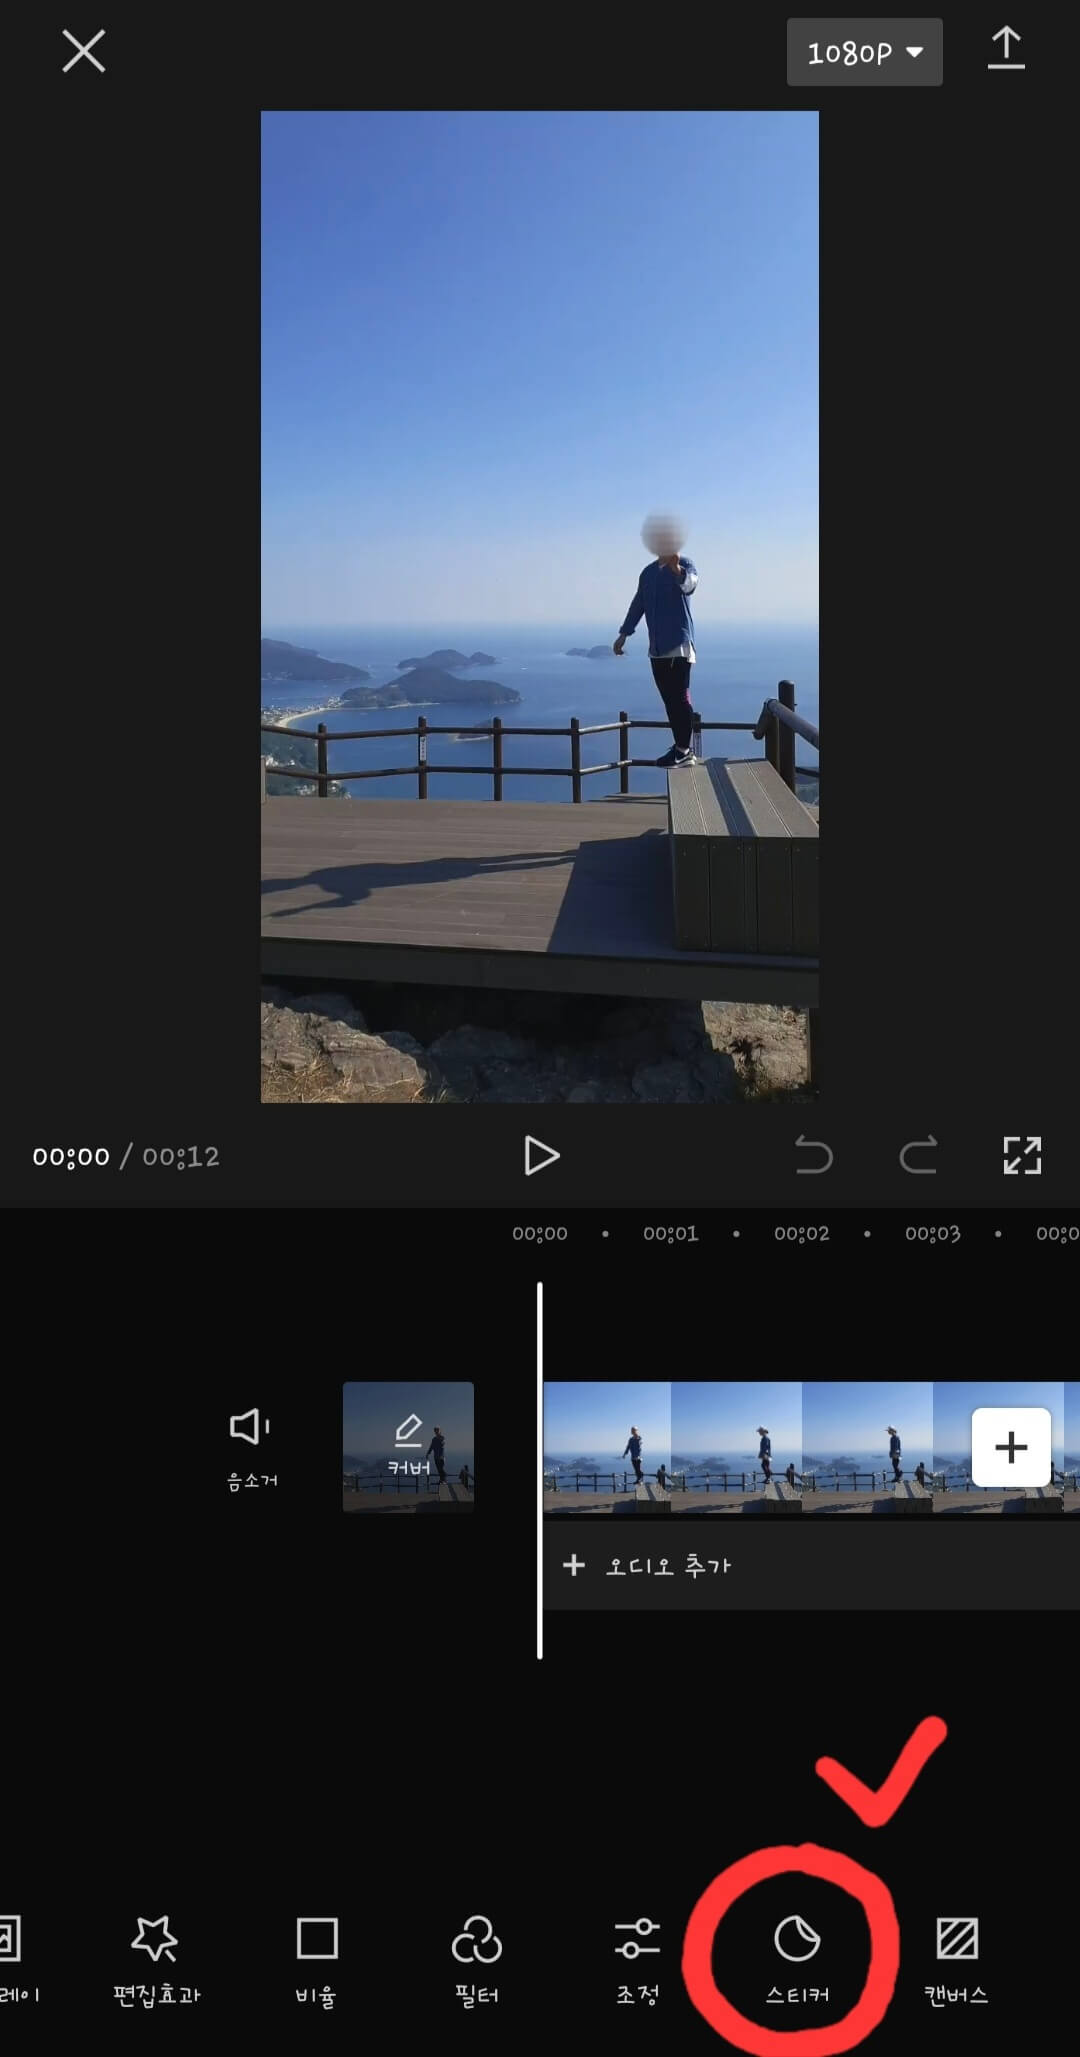The width and height of the screenshot is (1080, 2057).
Task: Play the video preview
Action: (x=541, y=1156)
